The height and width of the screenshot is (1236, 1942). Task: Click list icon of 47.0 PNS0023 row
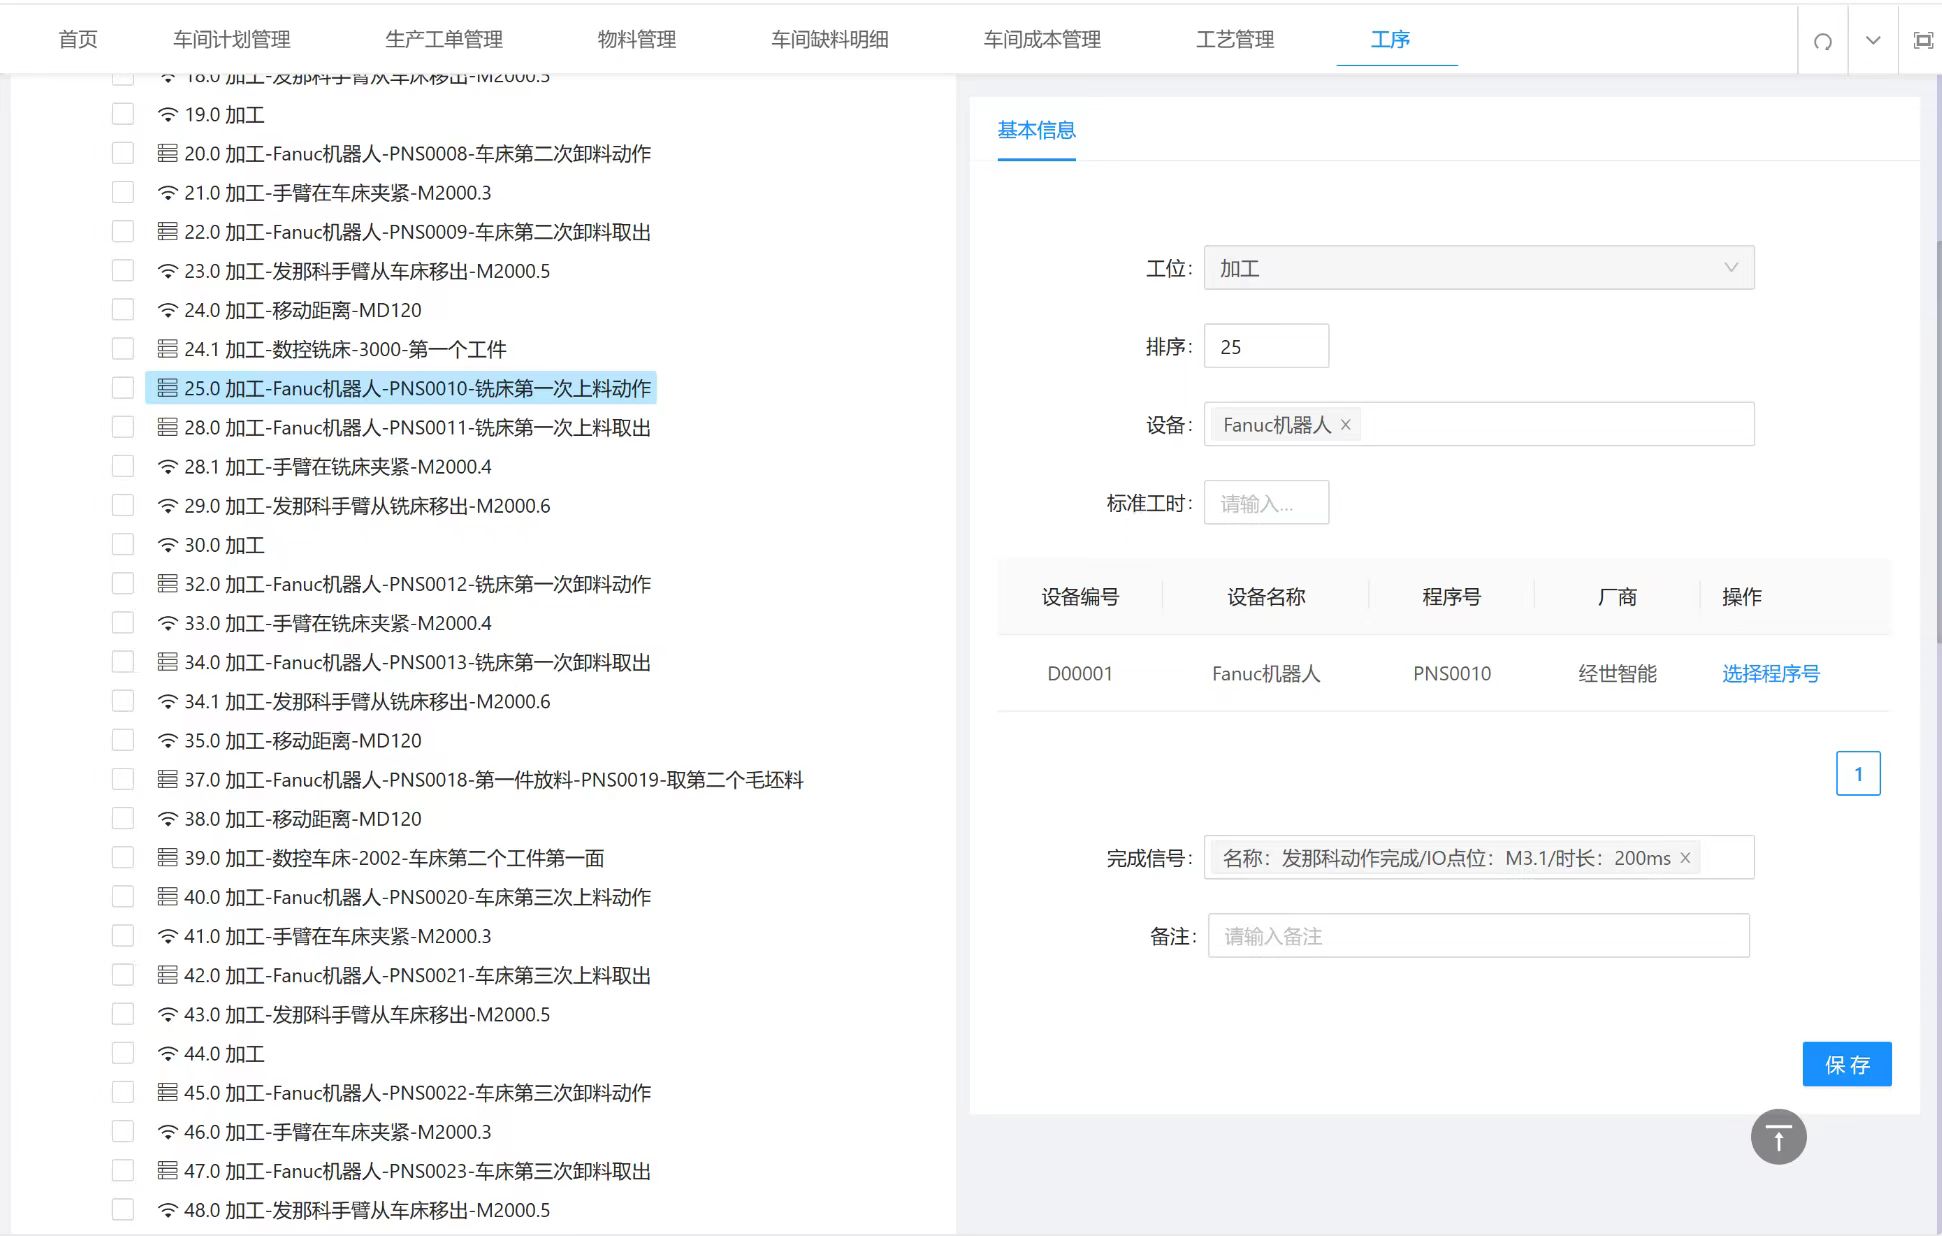(168, 1170)
